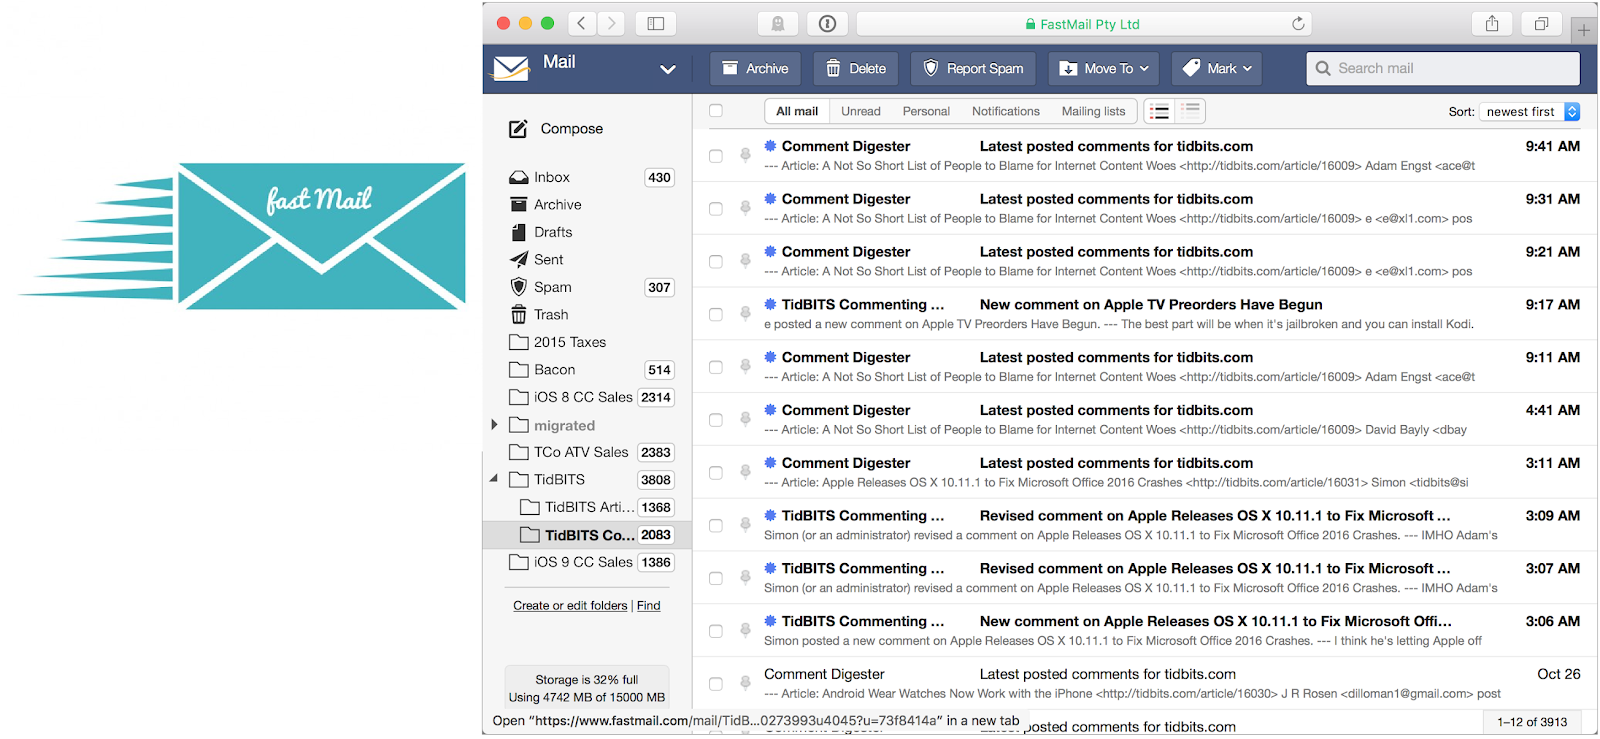Click the Sent paper plane icon
1600x739 pixels.
point(518,259)
